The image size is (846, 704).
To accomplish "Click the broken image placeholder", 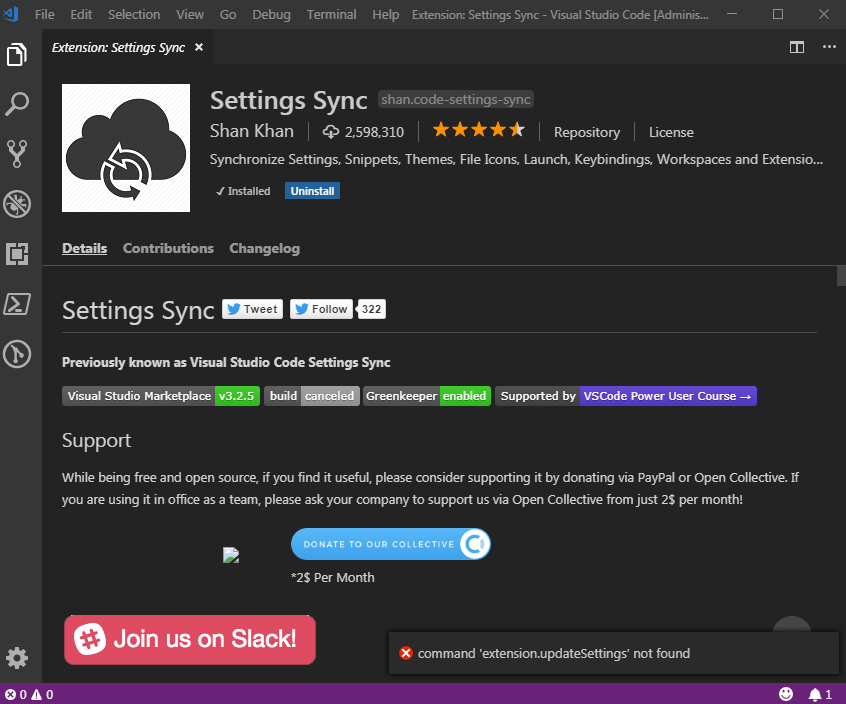I will (231, 555).
